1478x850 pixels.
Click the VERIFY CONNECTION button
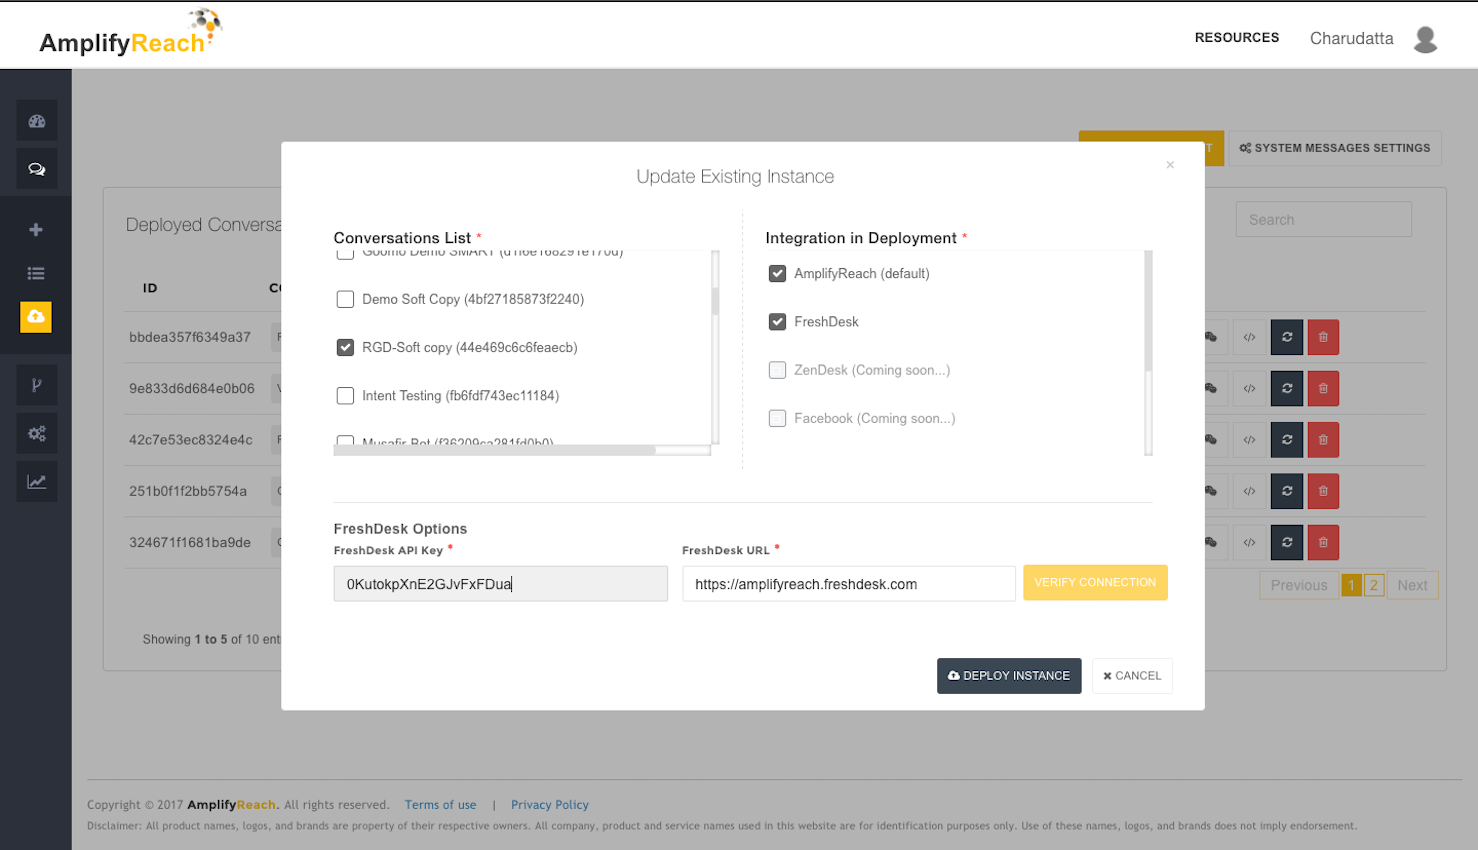tap(1095, 582)
